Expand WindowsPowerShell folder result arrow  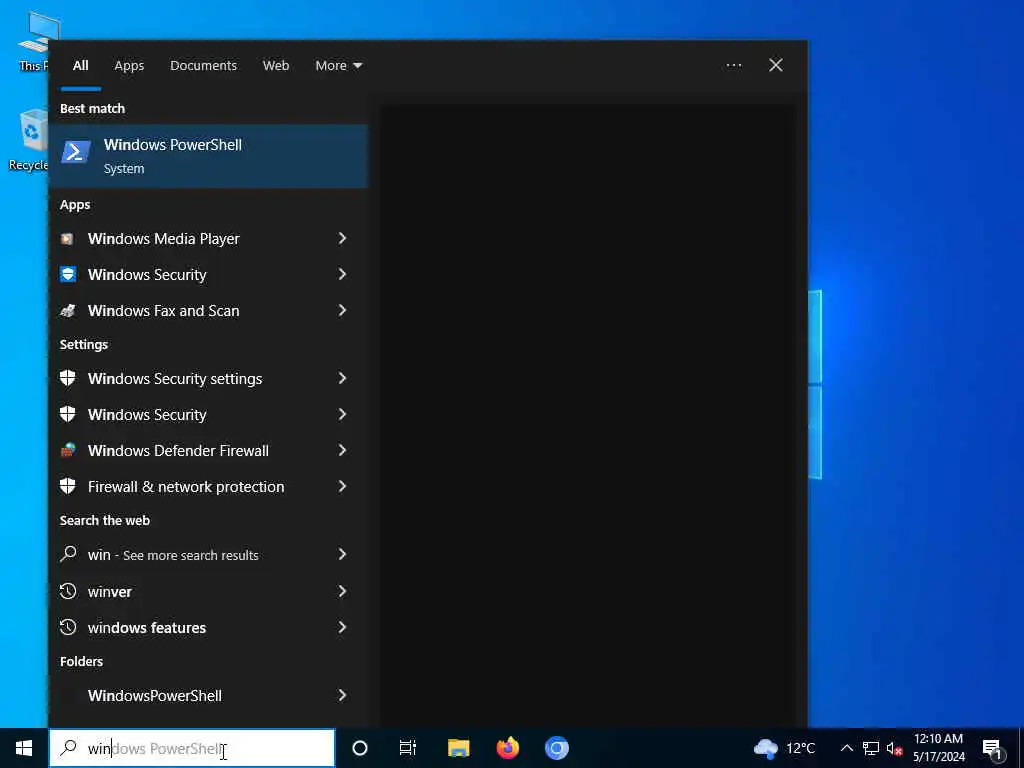coord(342,696)
